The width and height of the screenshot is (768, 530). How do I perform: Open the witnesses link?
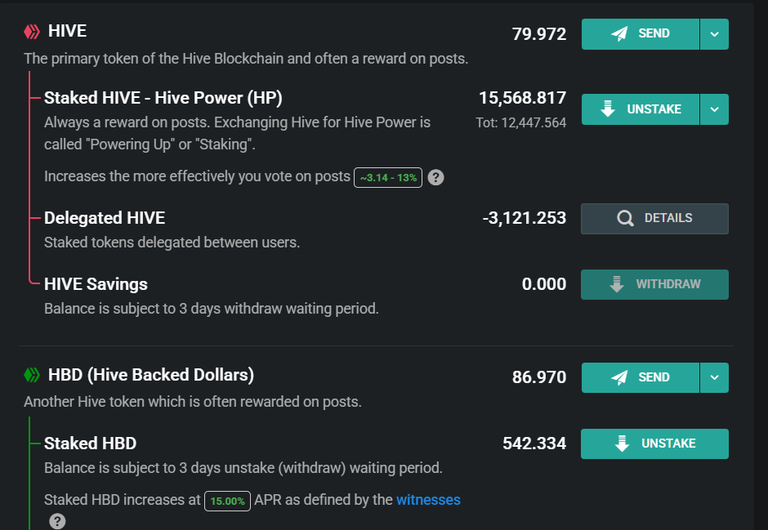(428, 500)
